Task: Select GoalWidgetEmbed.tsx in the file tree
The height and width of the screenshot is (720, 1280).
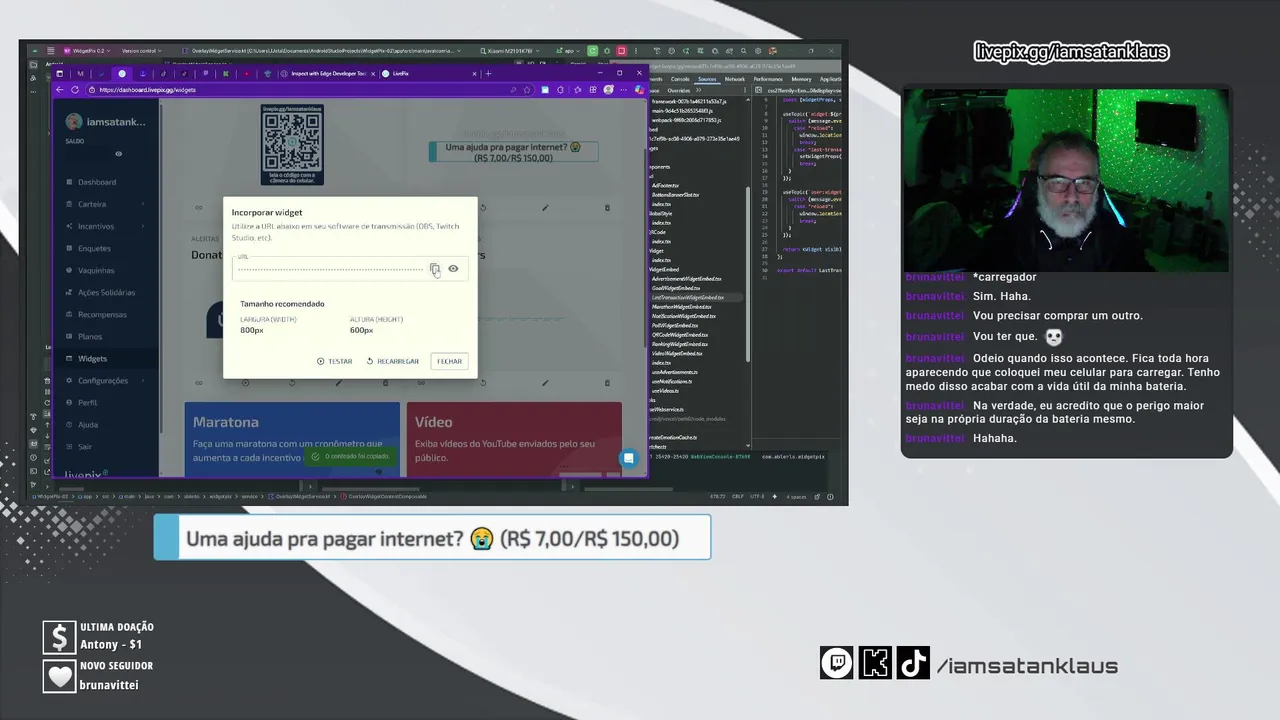Action: 677,288
